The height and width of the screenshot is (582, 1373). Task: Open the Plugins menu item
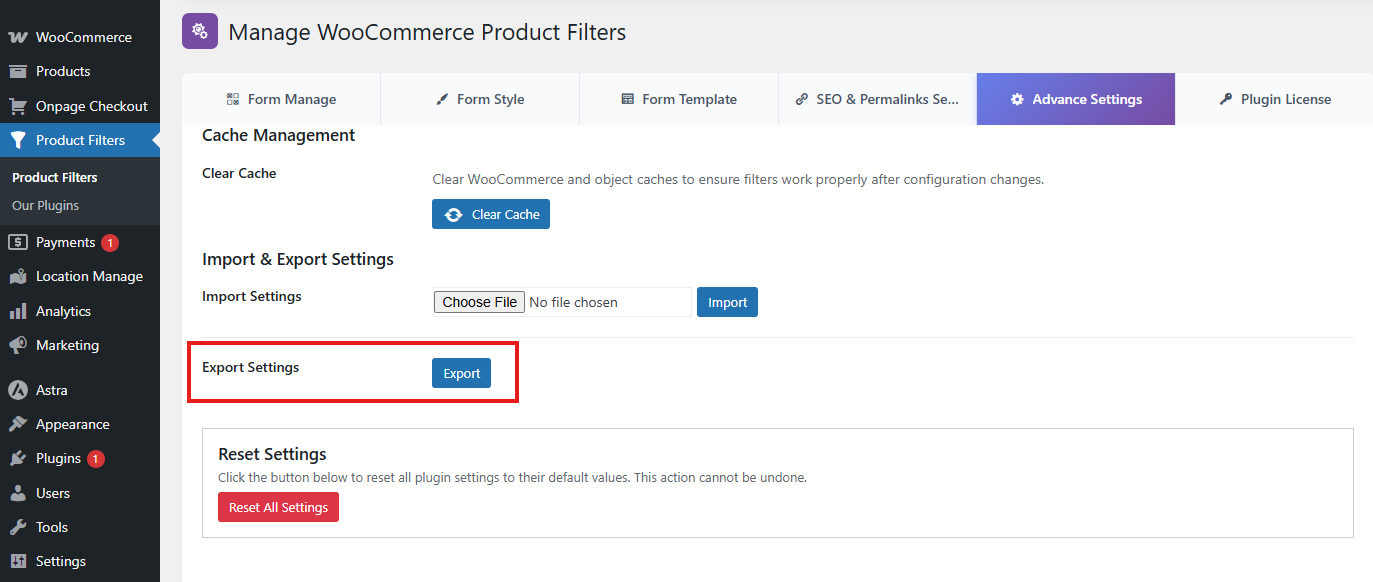[80, 458]
